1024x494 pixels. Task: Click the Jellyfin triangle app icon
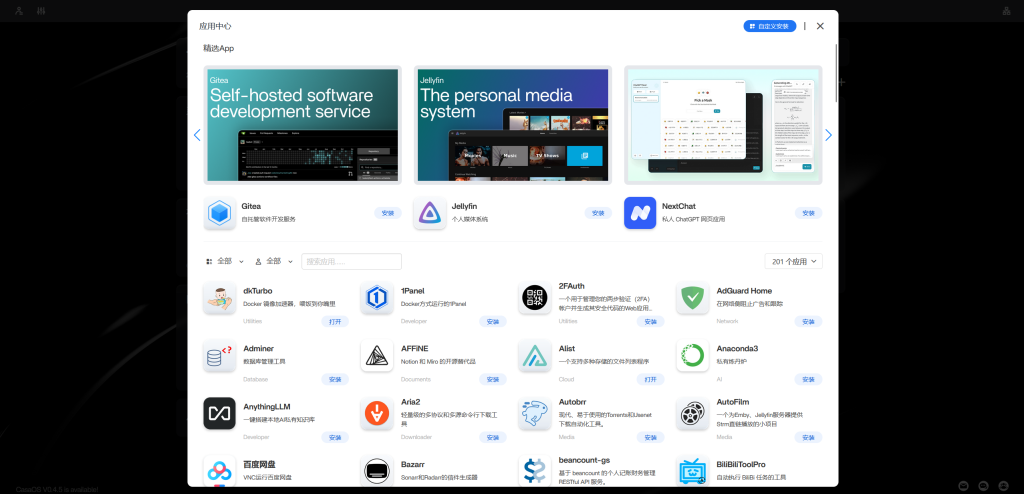tap(429, 213)
